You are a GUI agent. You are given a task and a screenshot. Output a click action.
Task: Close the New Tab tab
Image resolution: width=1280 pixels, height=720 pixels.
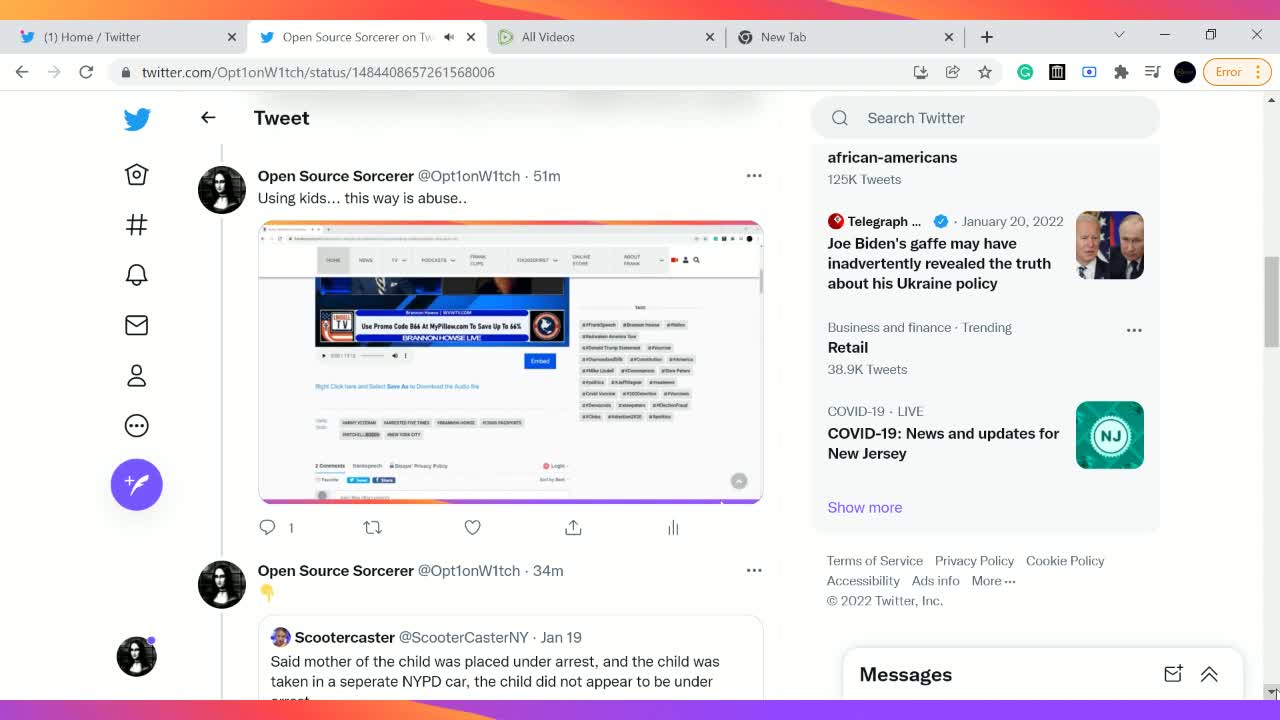click(x=949, y=37)
